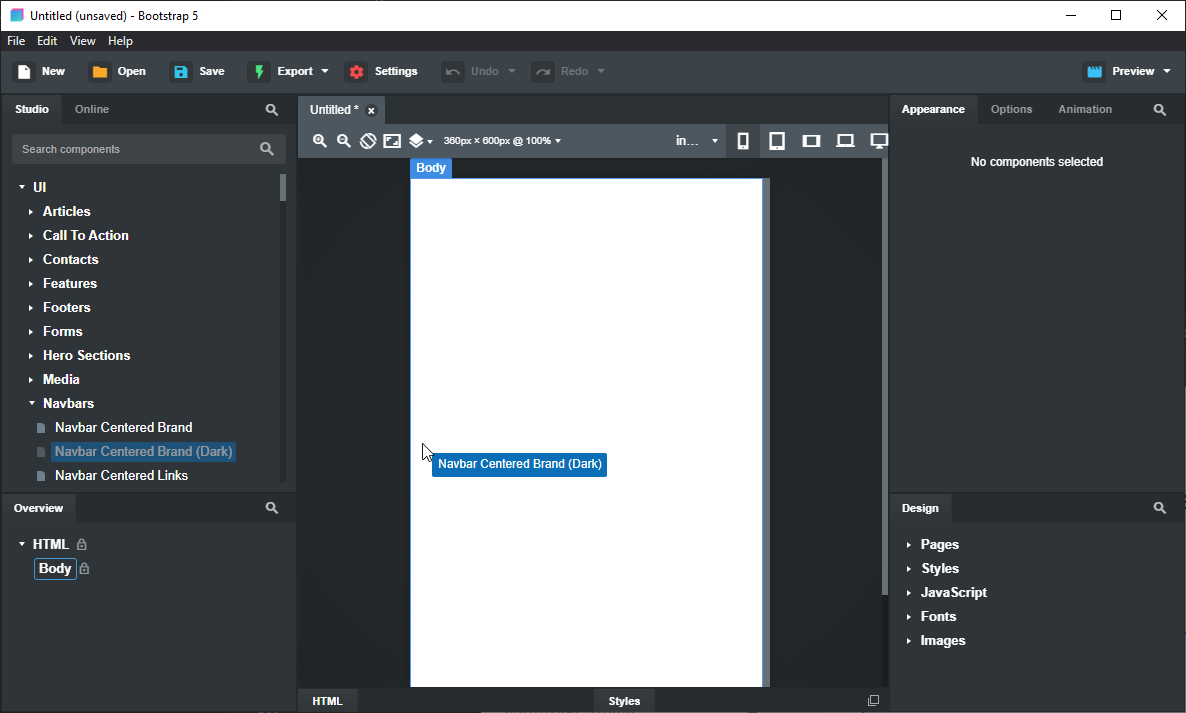The height and width of the screenshot is (713, 1186).
Task: Click the fit-to-screen canvas icon
Action: click(x=392, y=141)
